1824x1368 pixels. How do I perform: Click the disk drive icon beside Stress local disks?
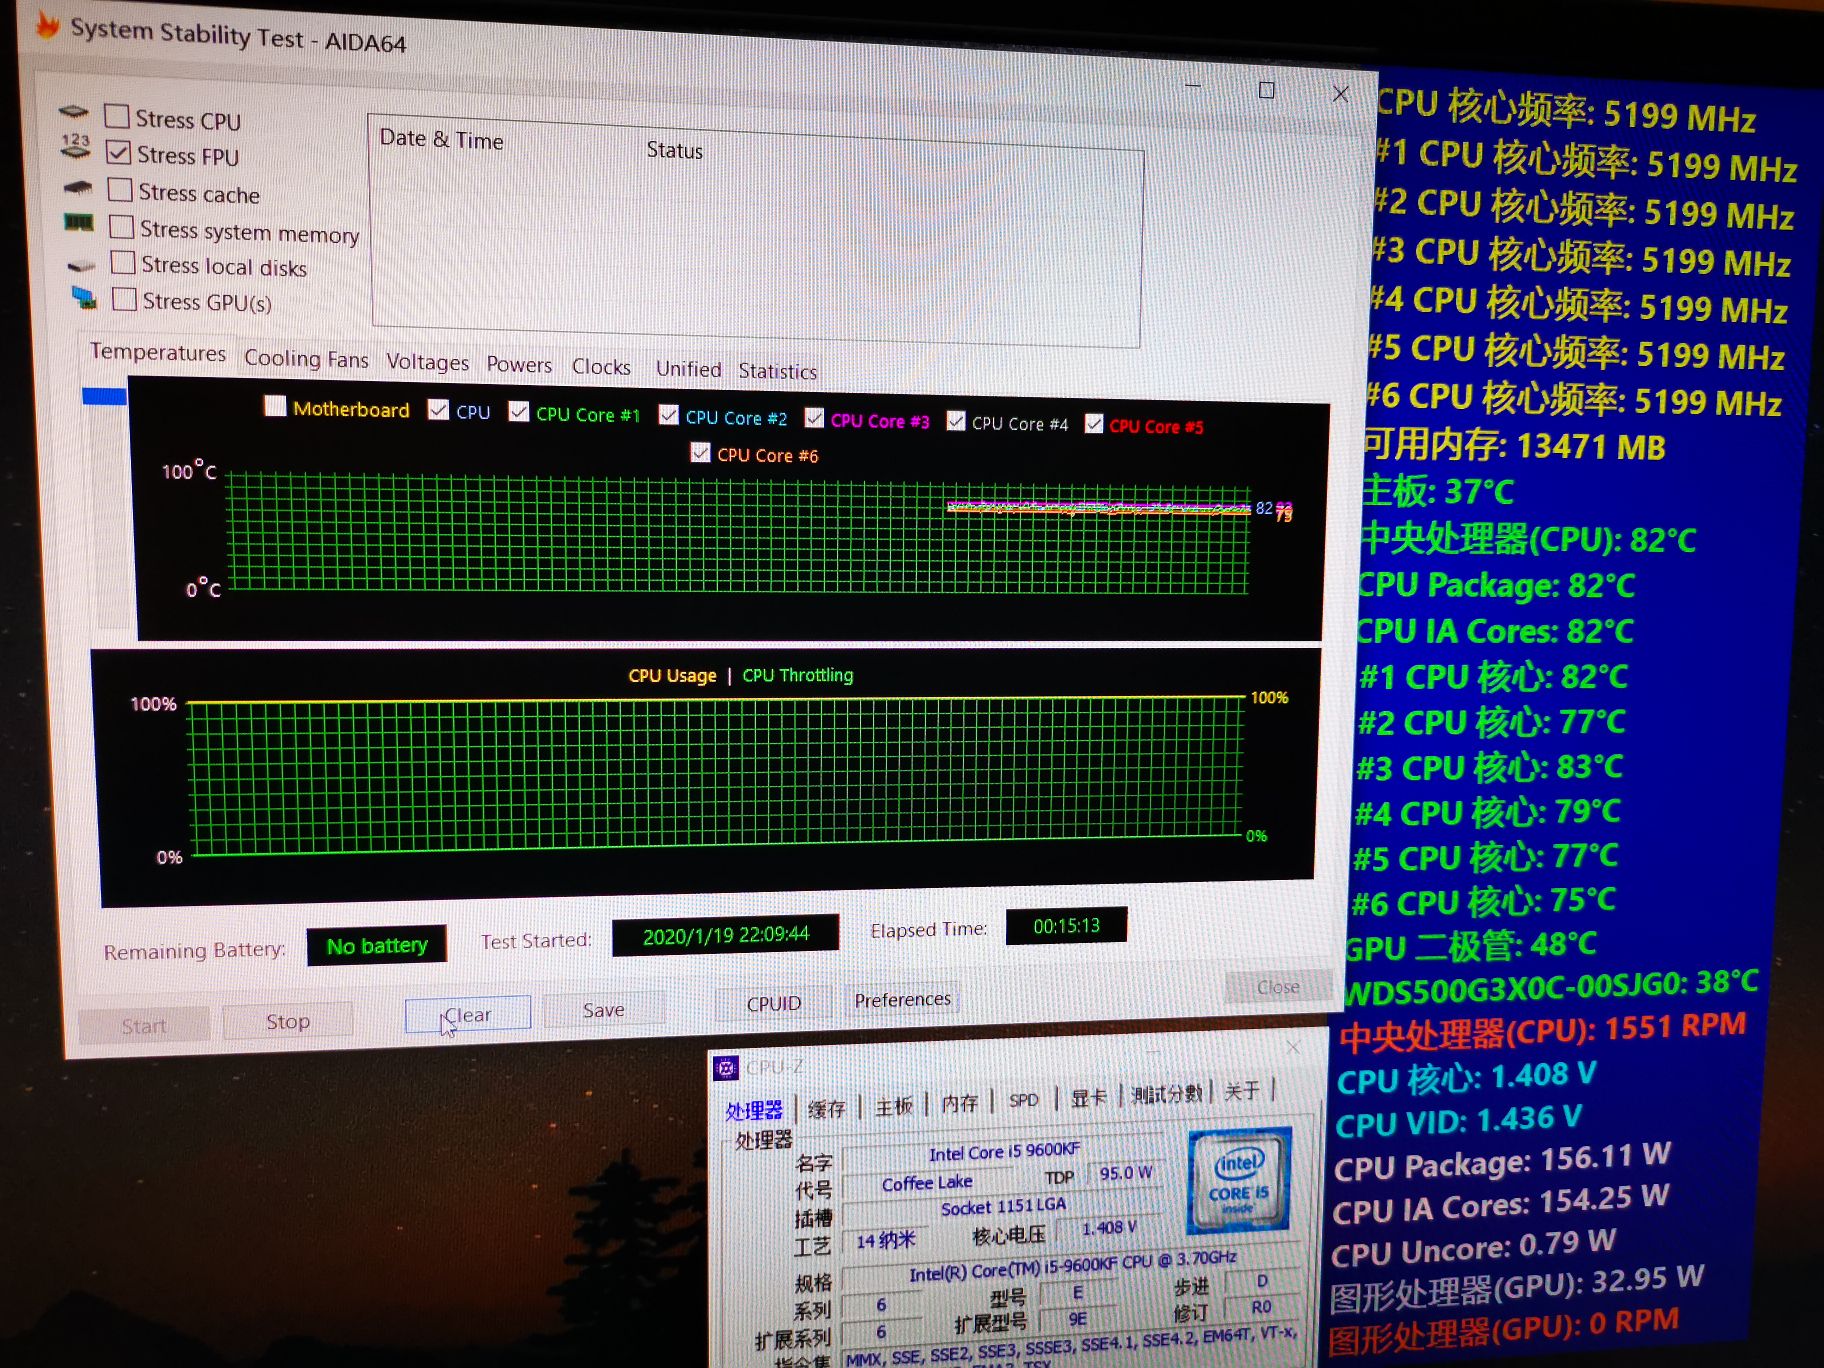click(81, 265)
